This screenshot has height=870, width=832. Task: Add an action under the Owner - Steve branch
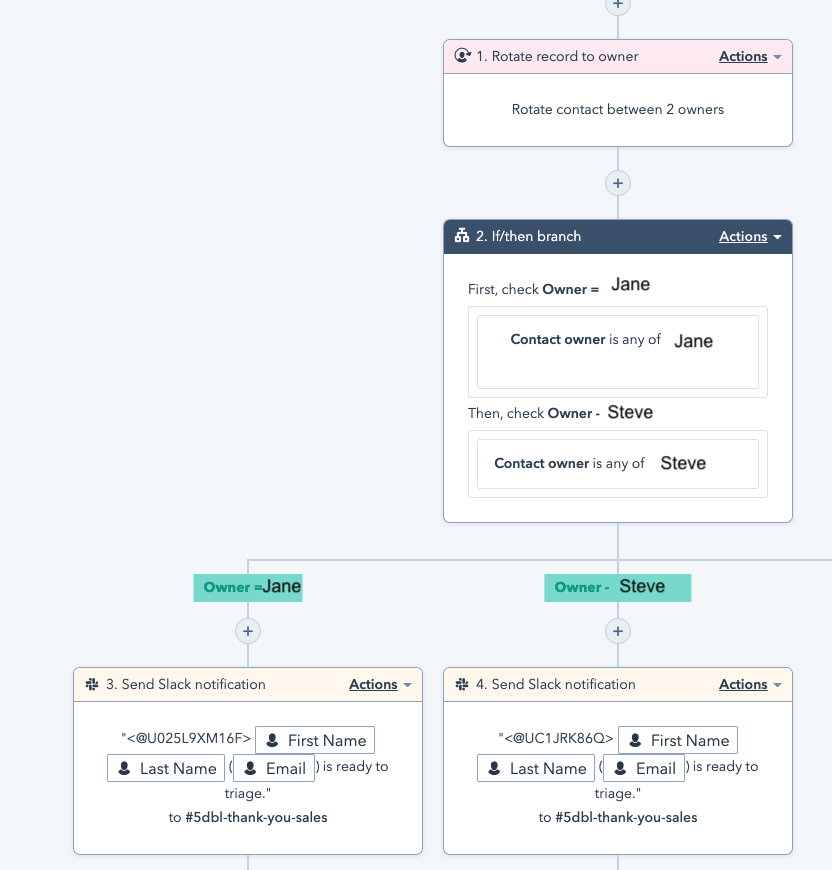[x=617, y=631]
